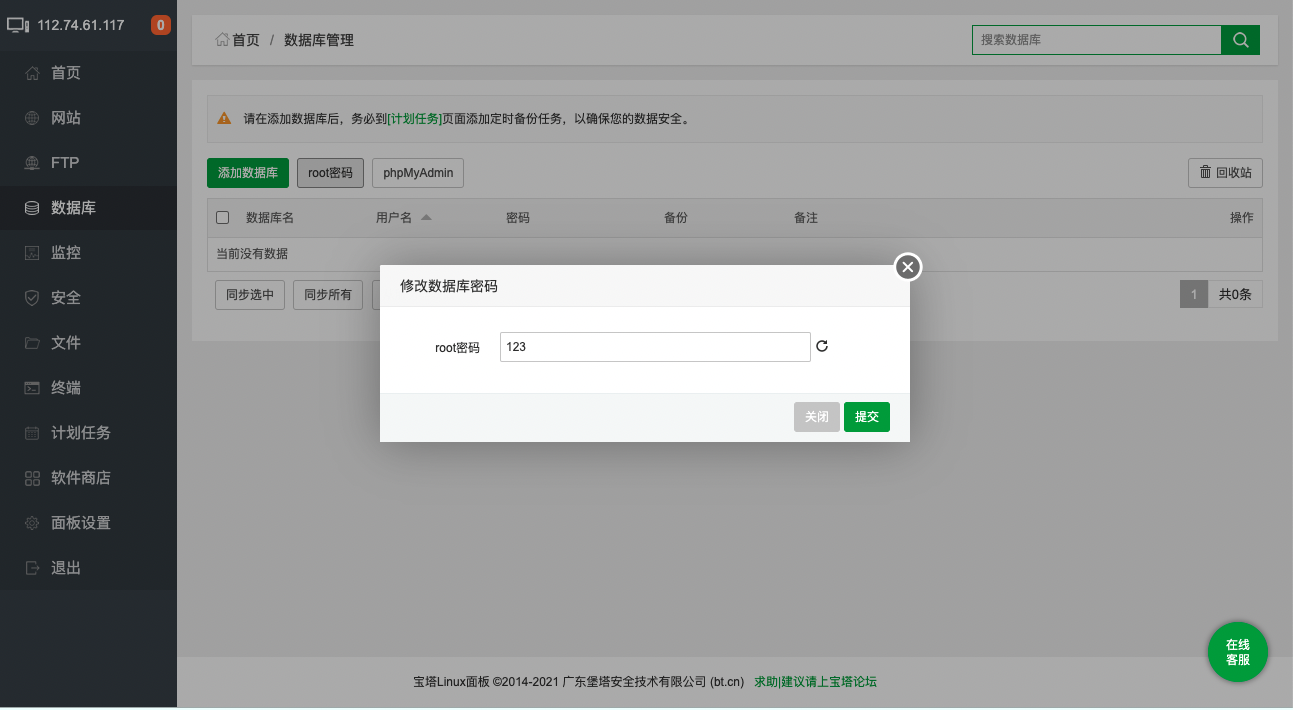Click the root密码 toolbar button

click(x=330, y=173)
